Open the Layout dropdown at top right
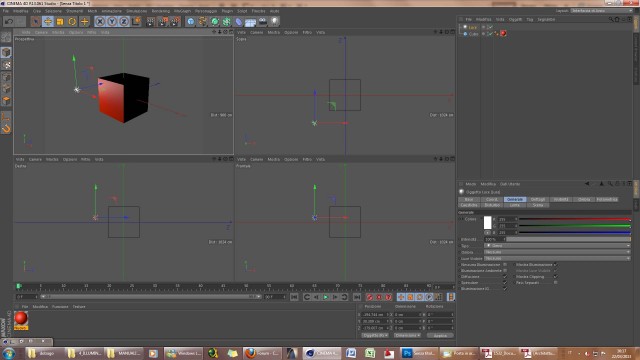The image size is (640, 360). click(x=601, y=11)
